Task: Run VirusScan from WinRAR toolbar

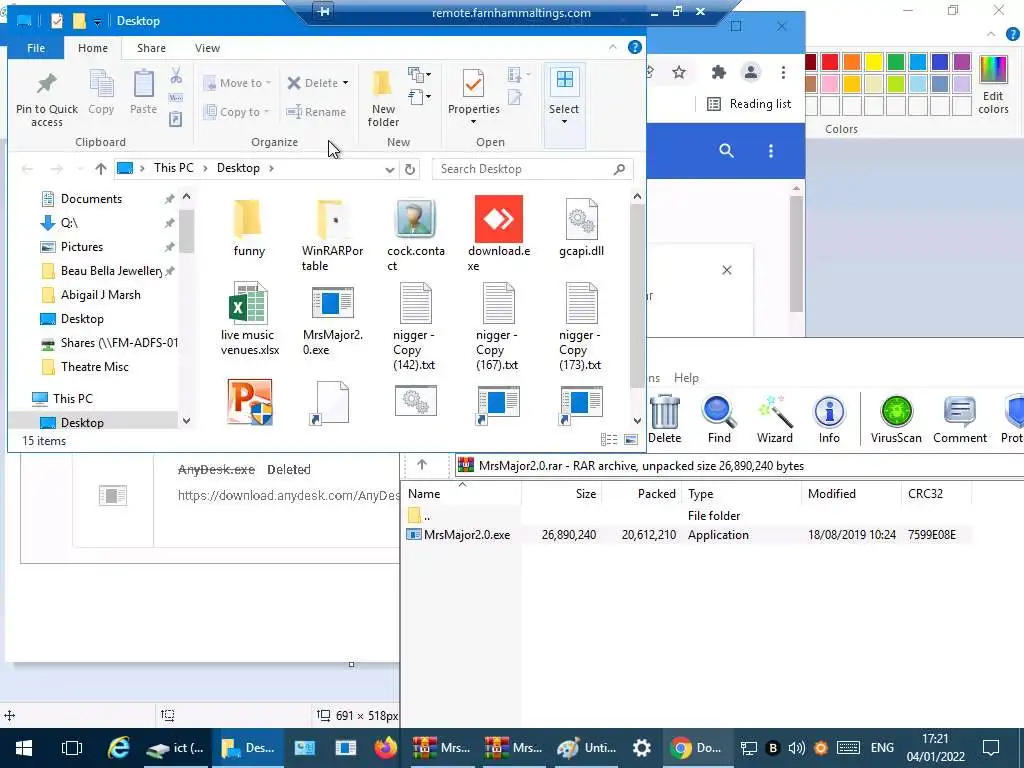Action: click(896, 419)
